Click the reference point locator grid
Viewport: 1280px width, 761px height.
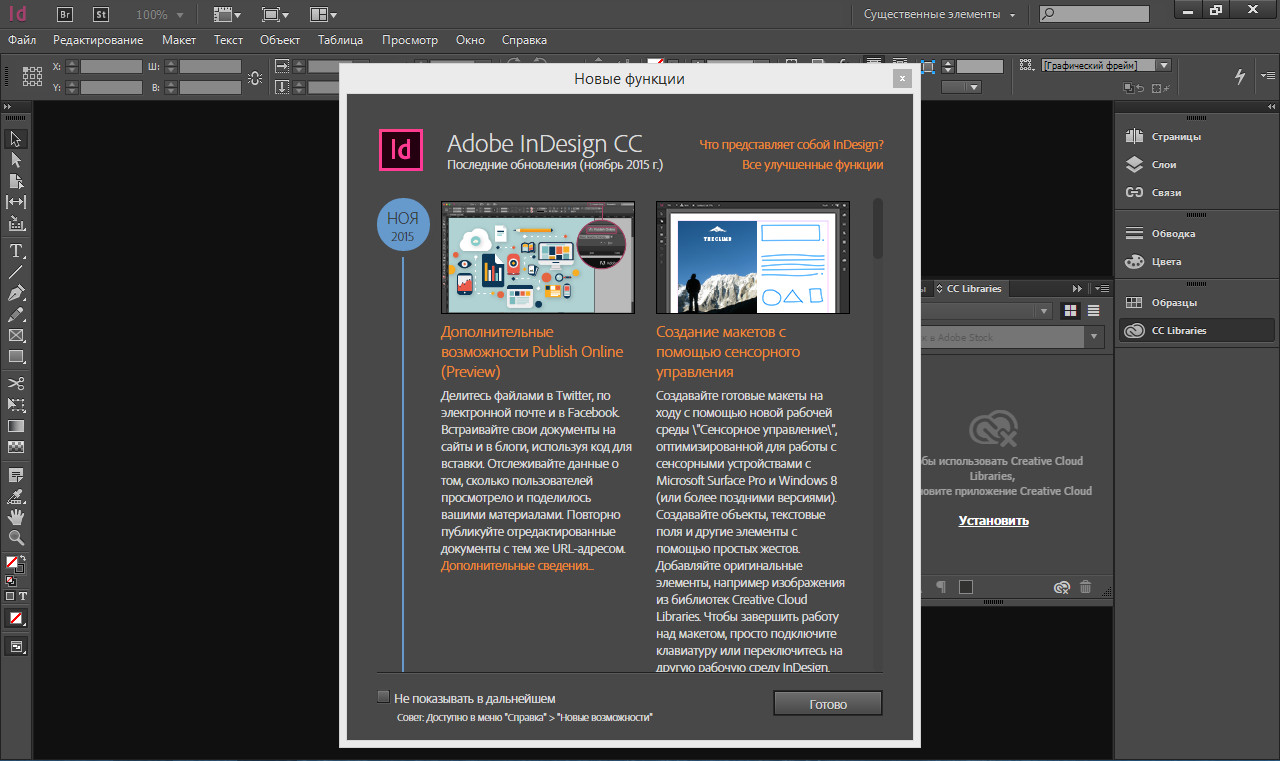pyautogui.click(x=32, y=77)
